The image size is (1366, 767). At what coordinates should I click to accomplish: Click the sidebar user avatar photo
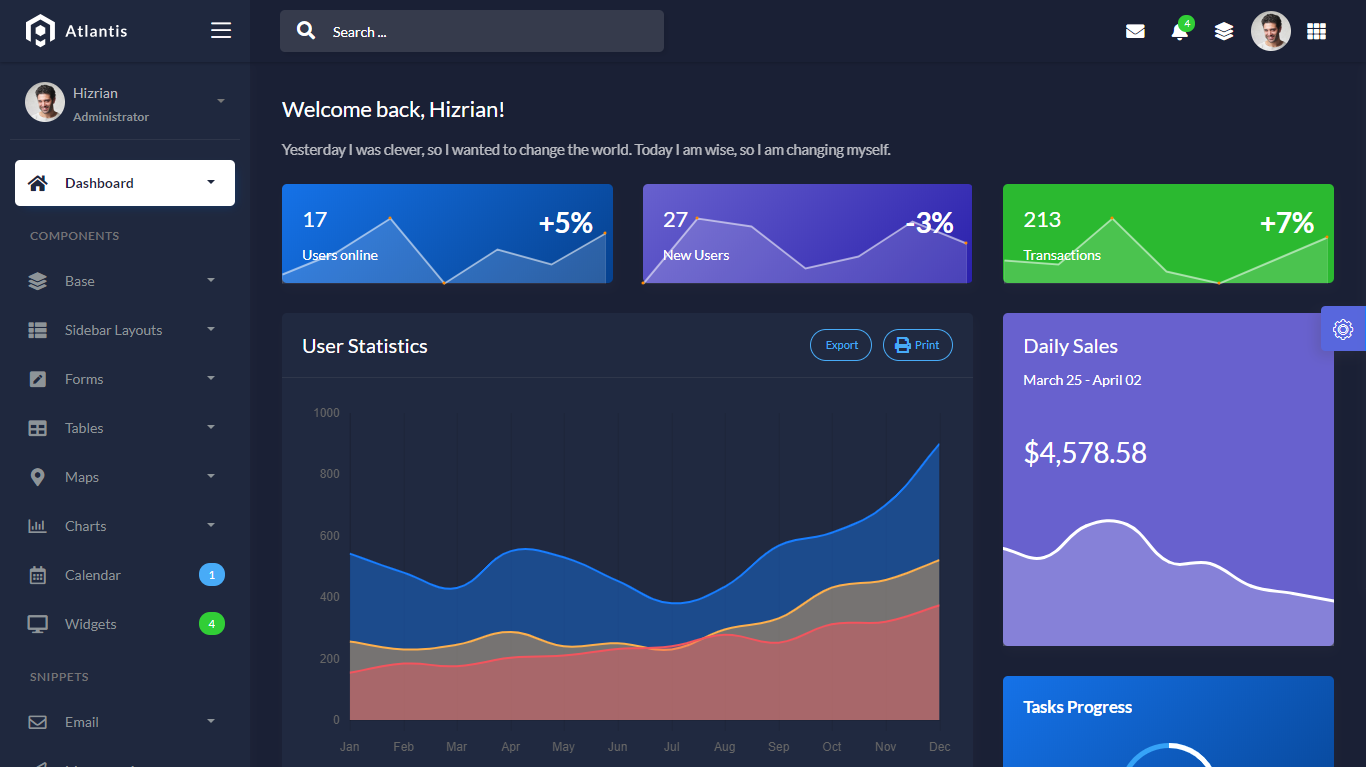(45, 102)
